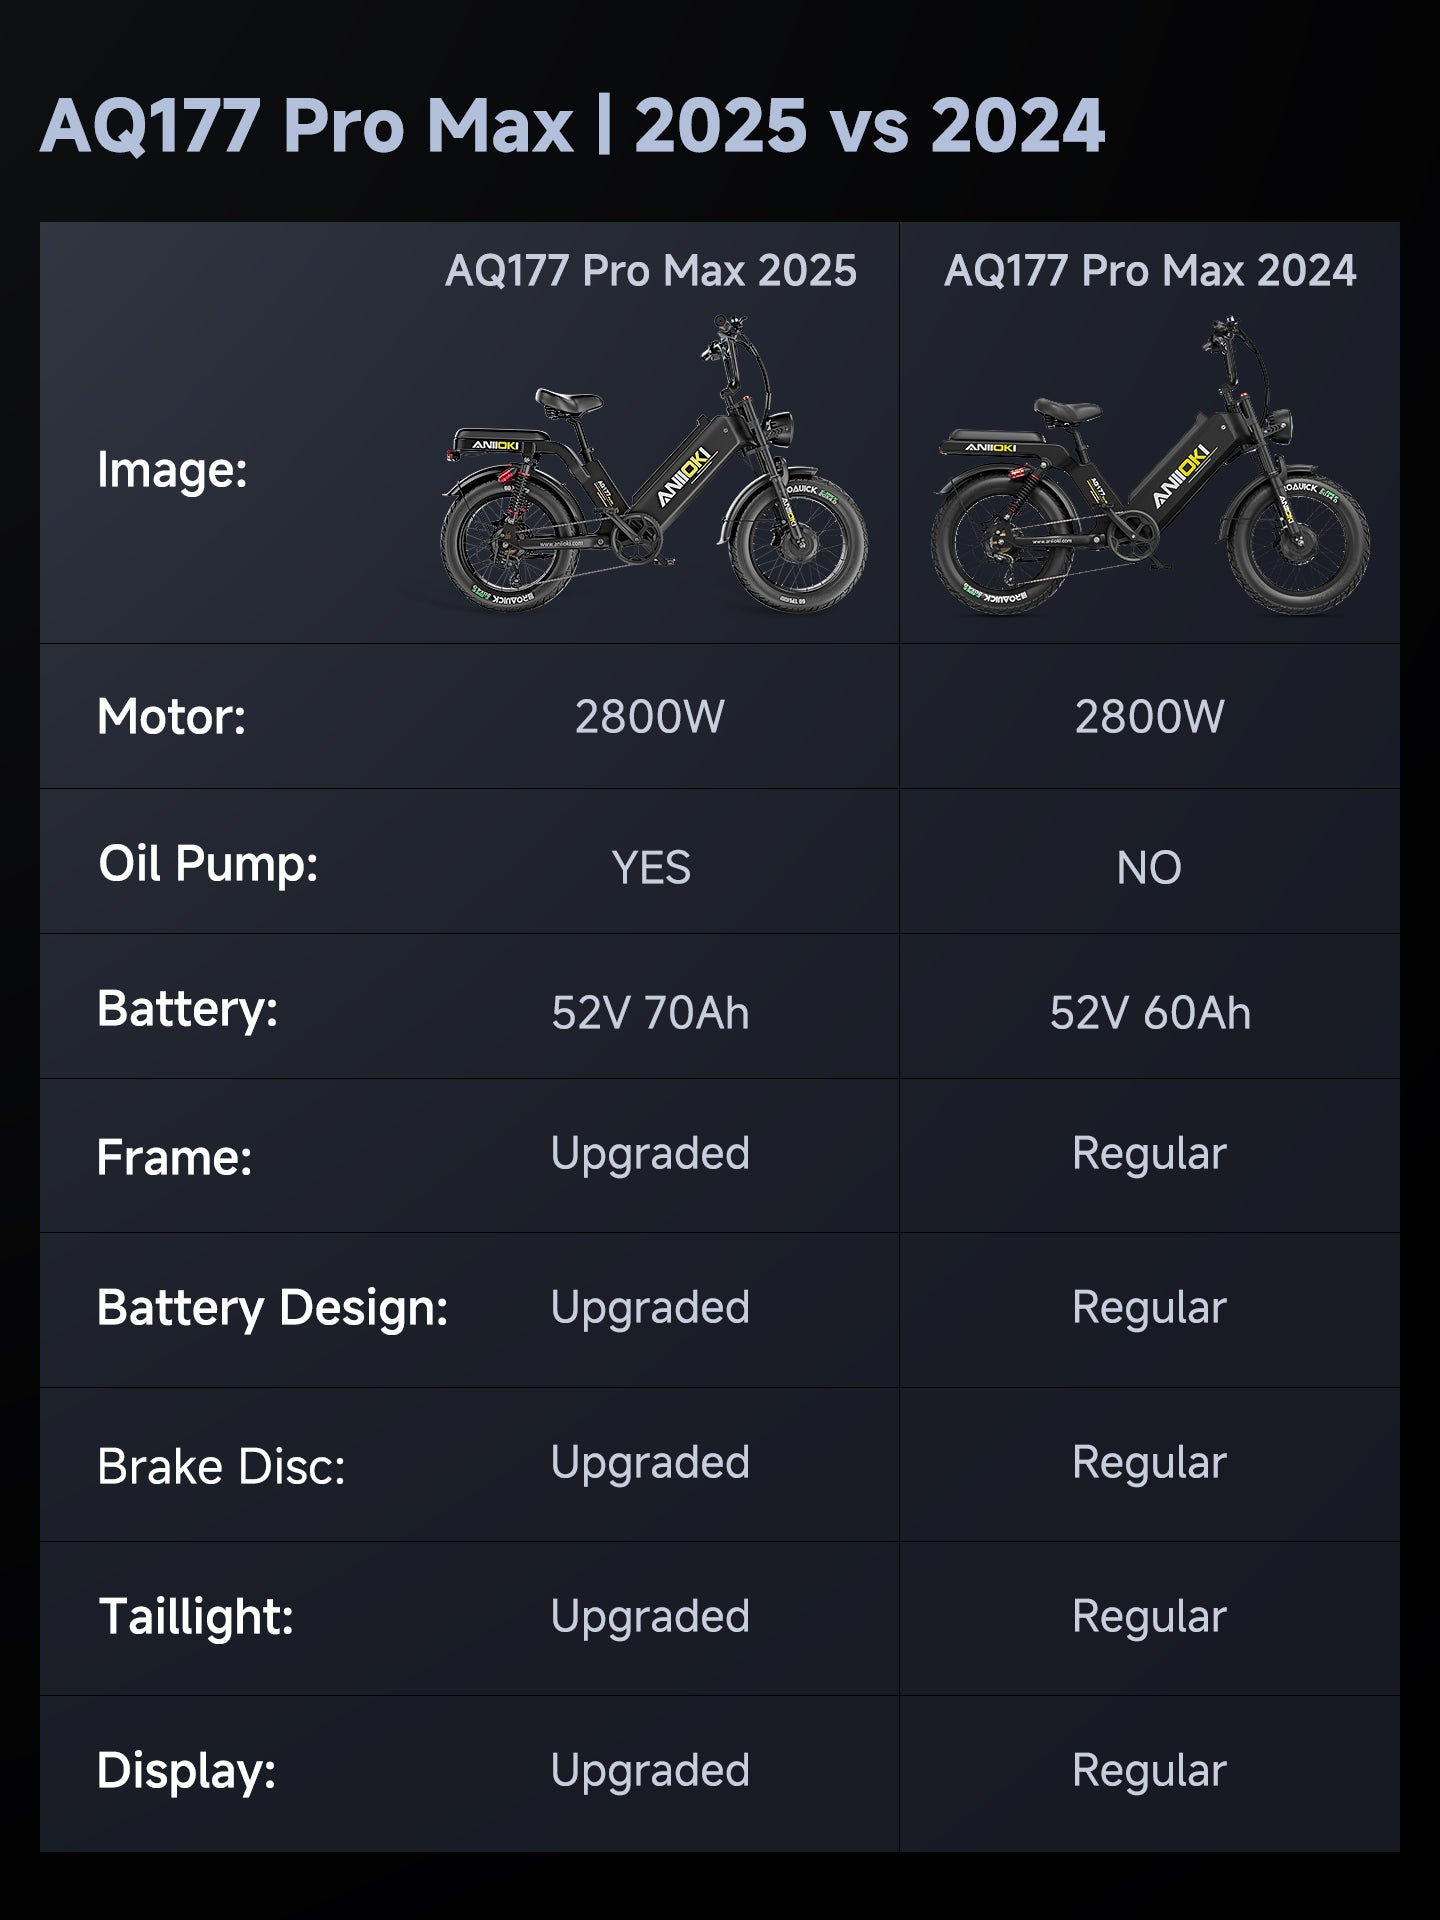The image size is (1440, 1920).
Task: Click the "Oil Pump:" row label
Action: point(208,864)
